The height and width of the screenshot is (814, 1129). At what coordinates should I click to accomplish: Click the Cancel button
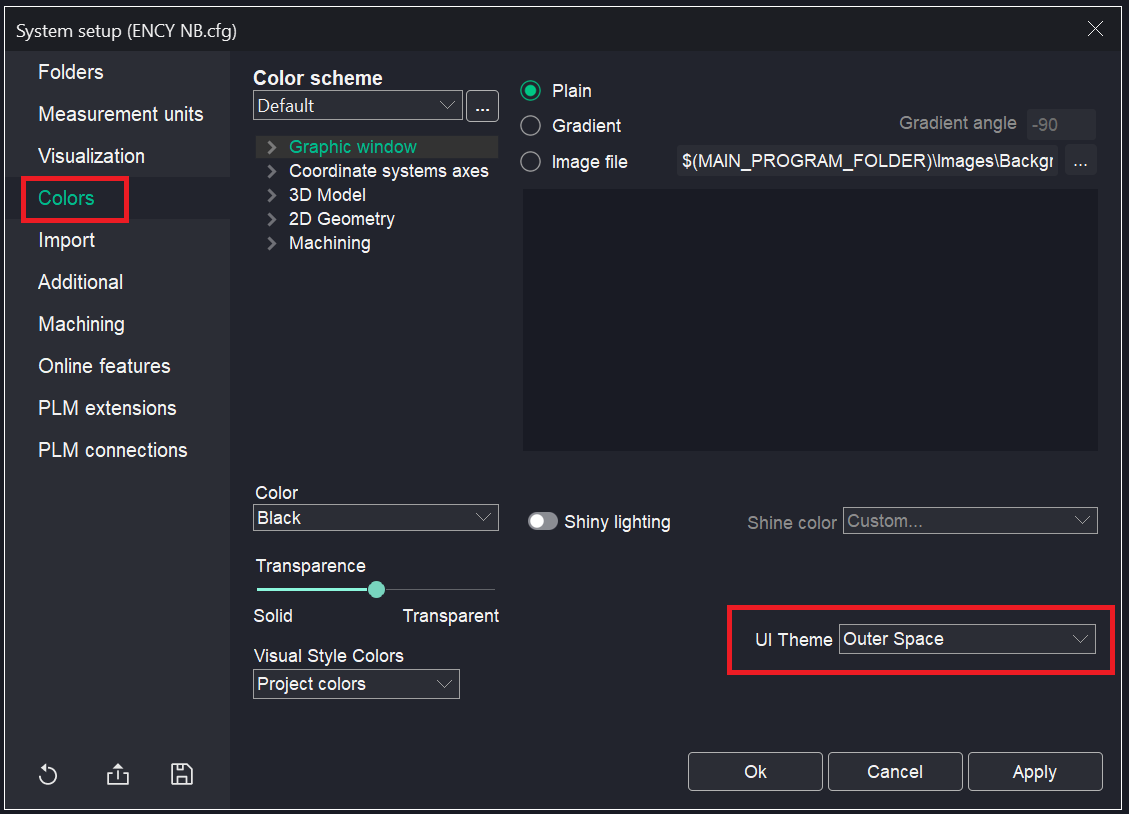895,772
